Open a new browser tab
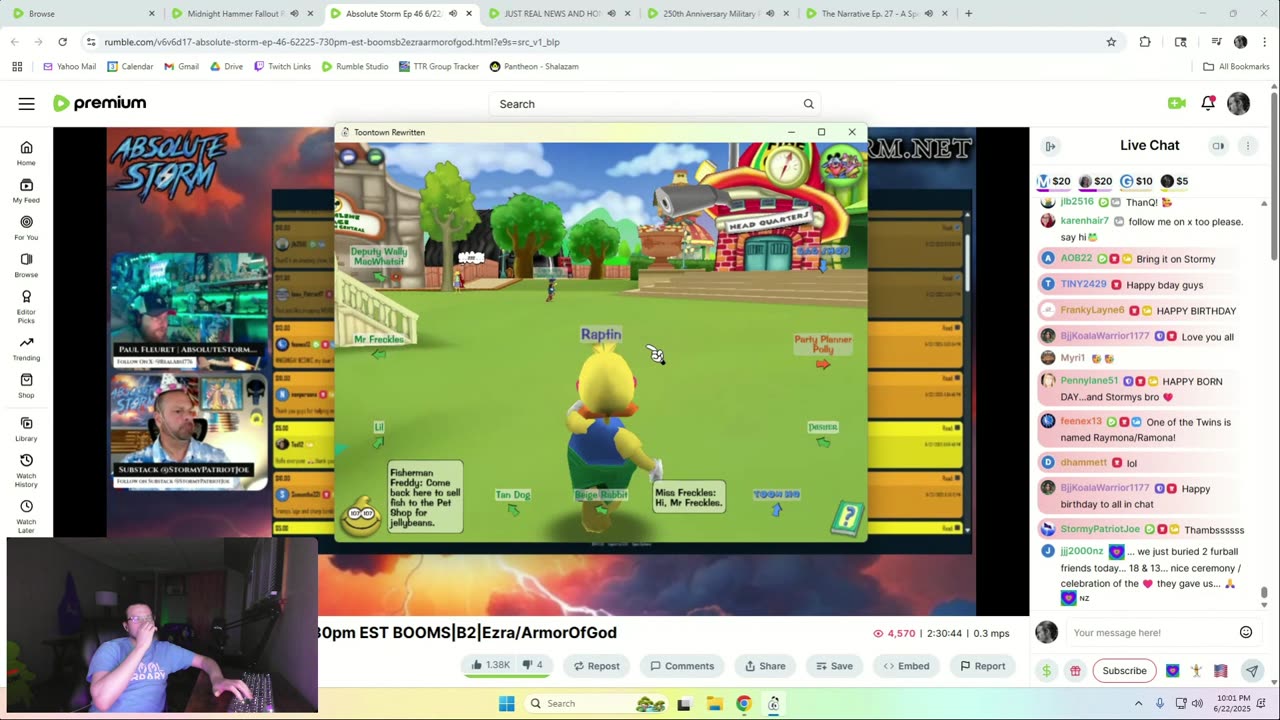 tap(968, 14)
